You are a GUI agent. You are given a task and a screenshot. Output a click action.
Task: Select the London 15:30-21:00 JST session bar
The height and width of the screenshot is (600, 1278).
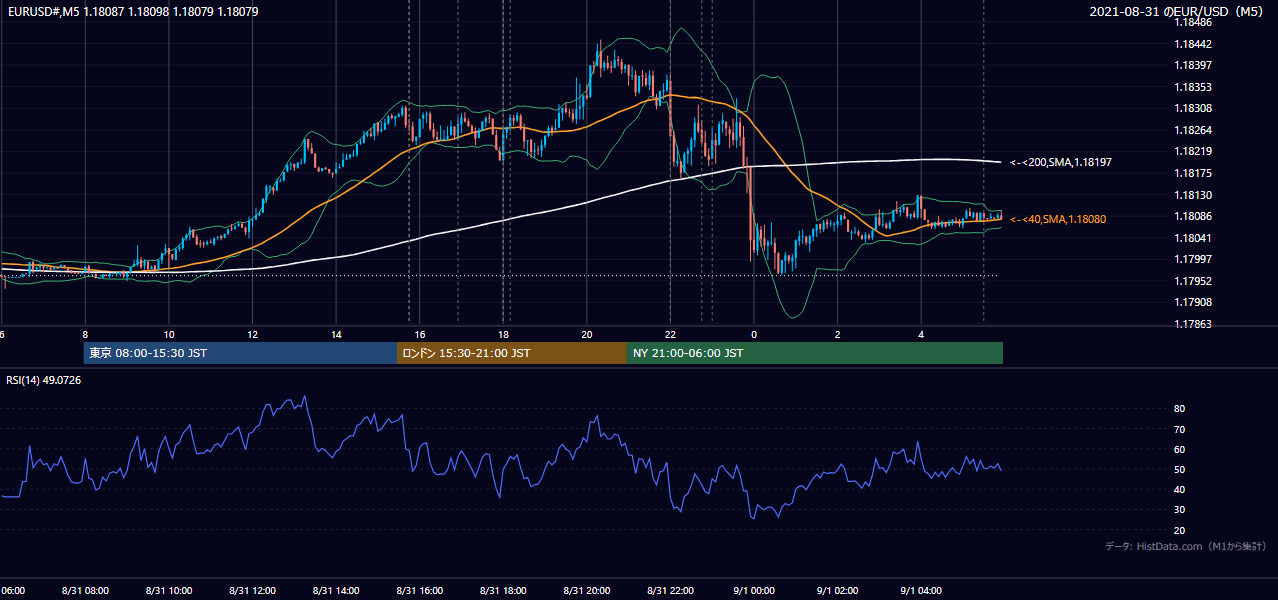[x=511, y=353]
